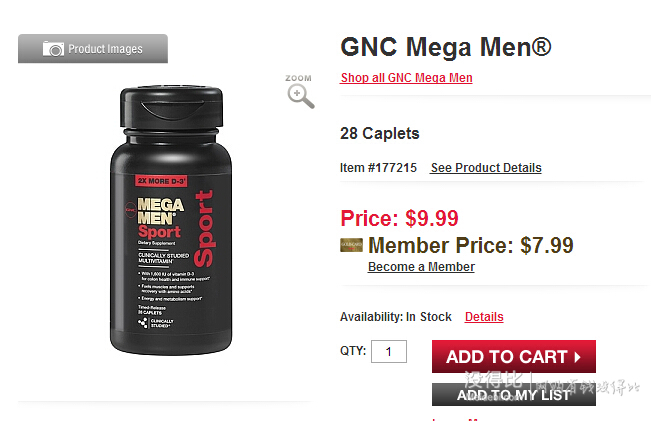Follow the Become a Member link
The width and height of the screenshot is (651, 421).
(x=421, y=267)
